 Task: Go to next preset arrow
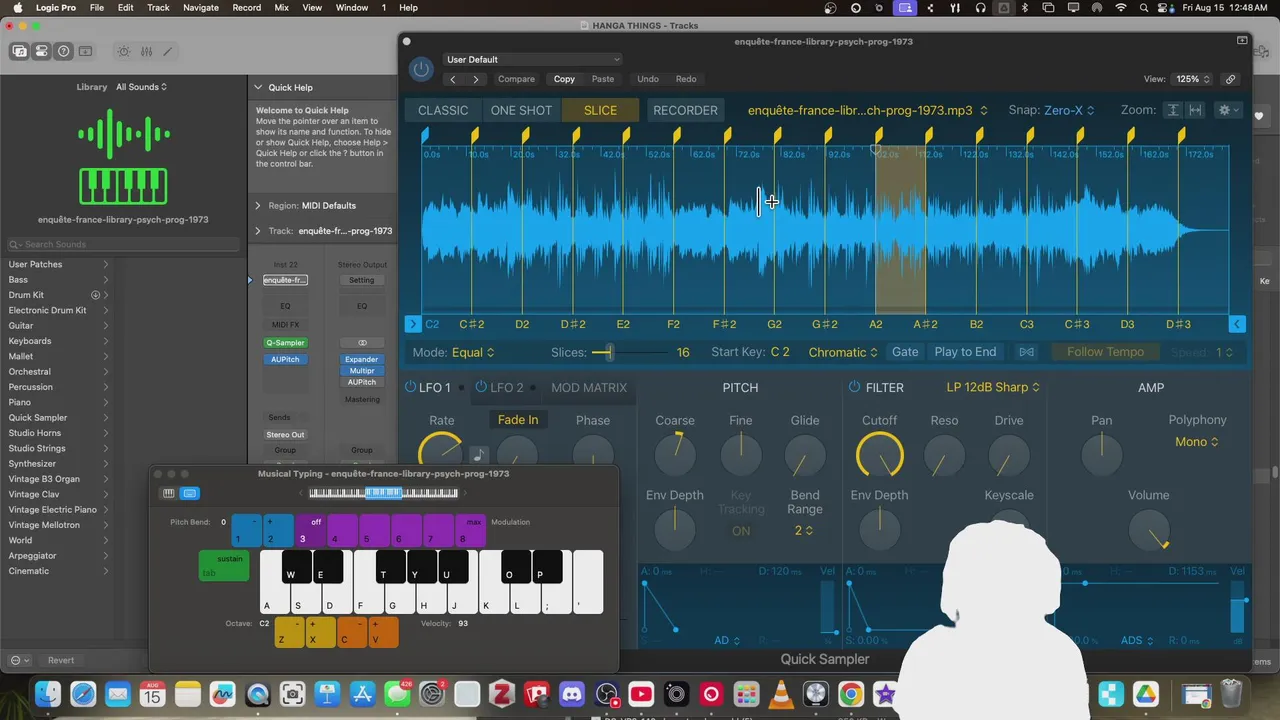tap(476, 79)
